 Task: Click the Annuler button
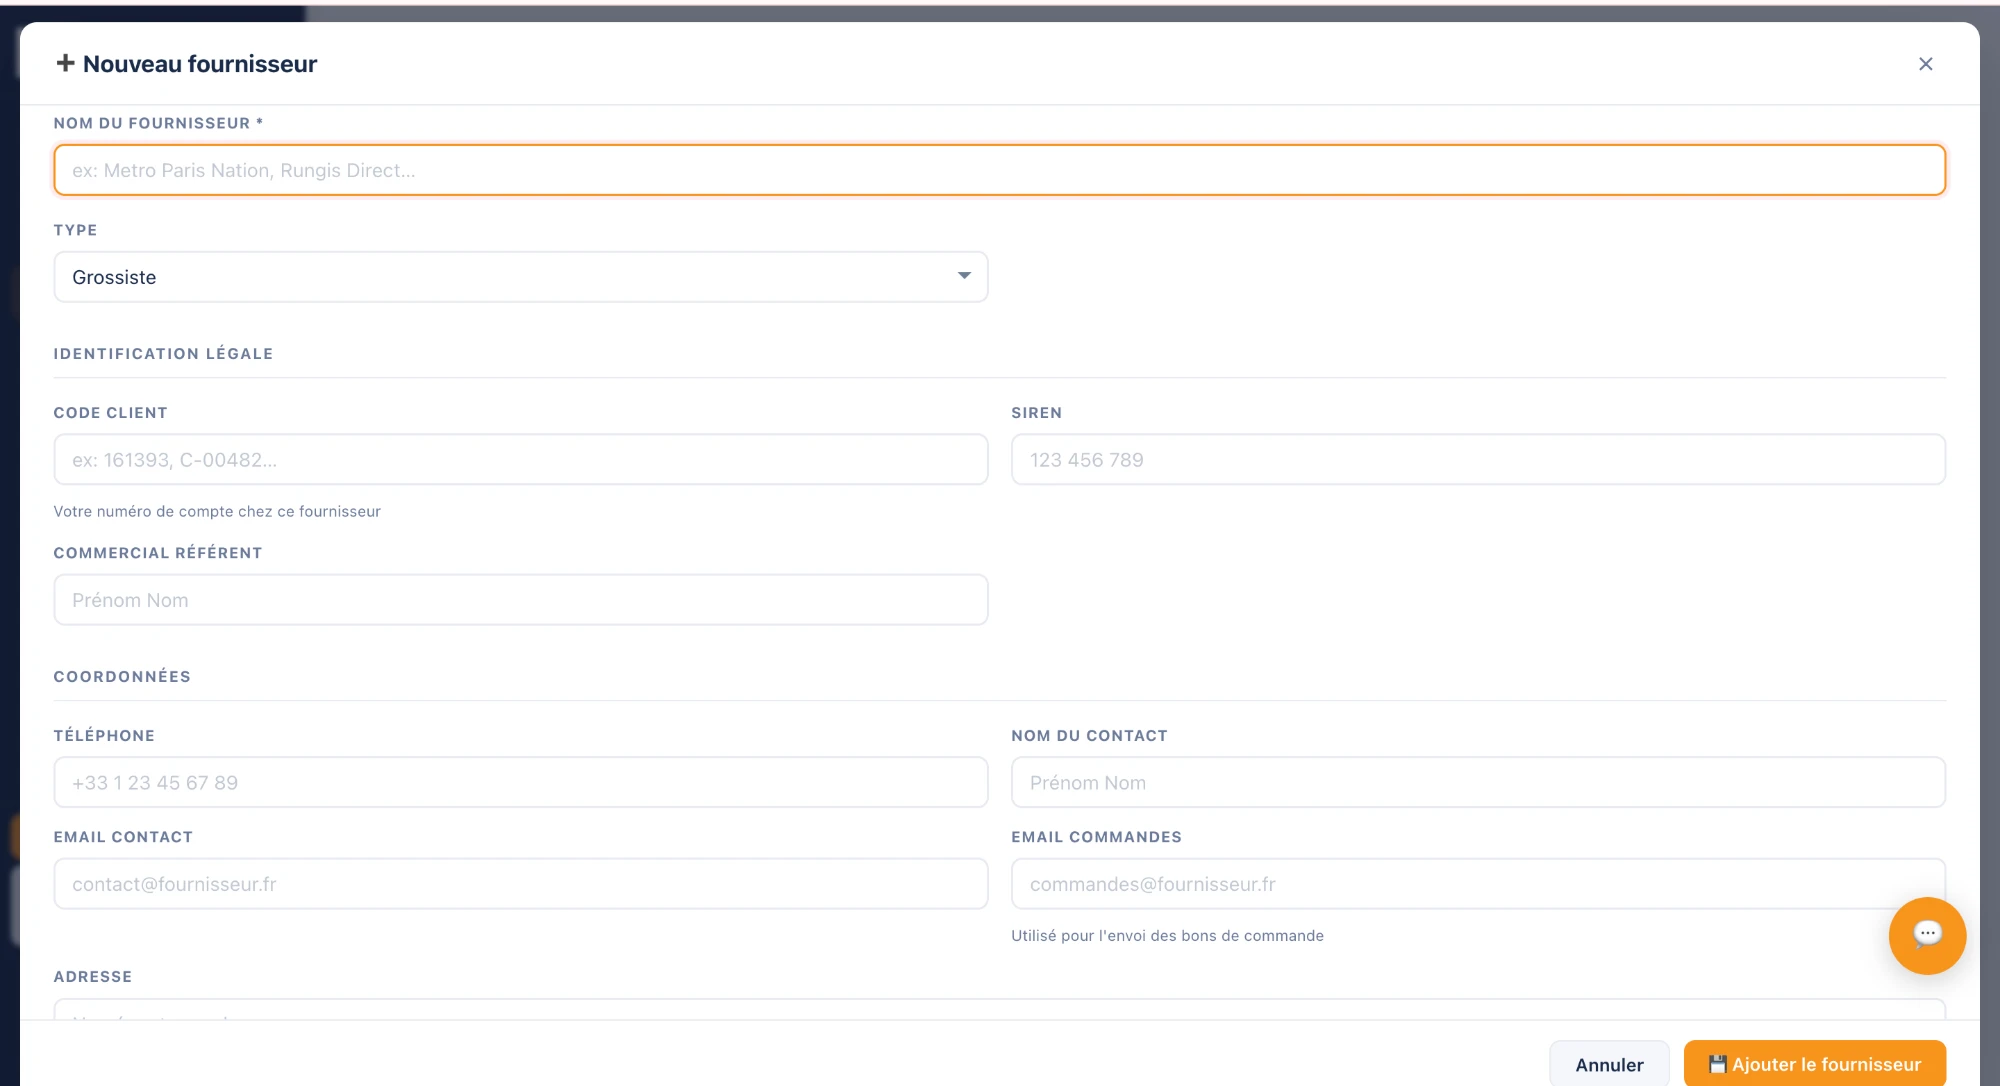click(1609, 1064)
